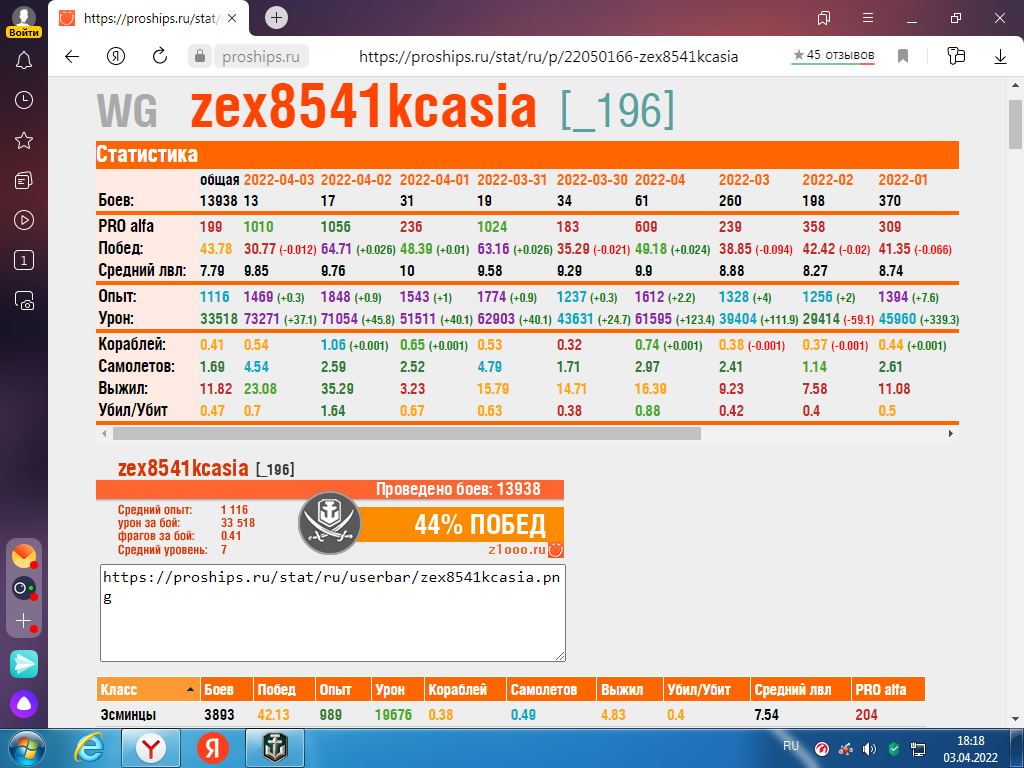Image resolution: width=1024 pixels, height=768 pixels.
Task: Open the downloads arrow icon
Action: pyautogui.click(x=1000, y=56)
